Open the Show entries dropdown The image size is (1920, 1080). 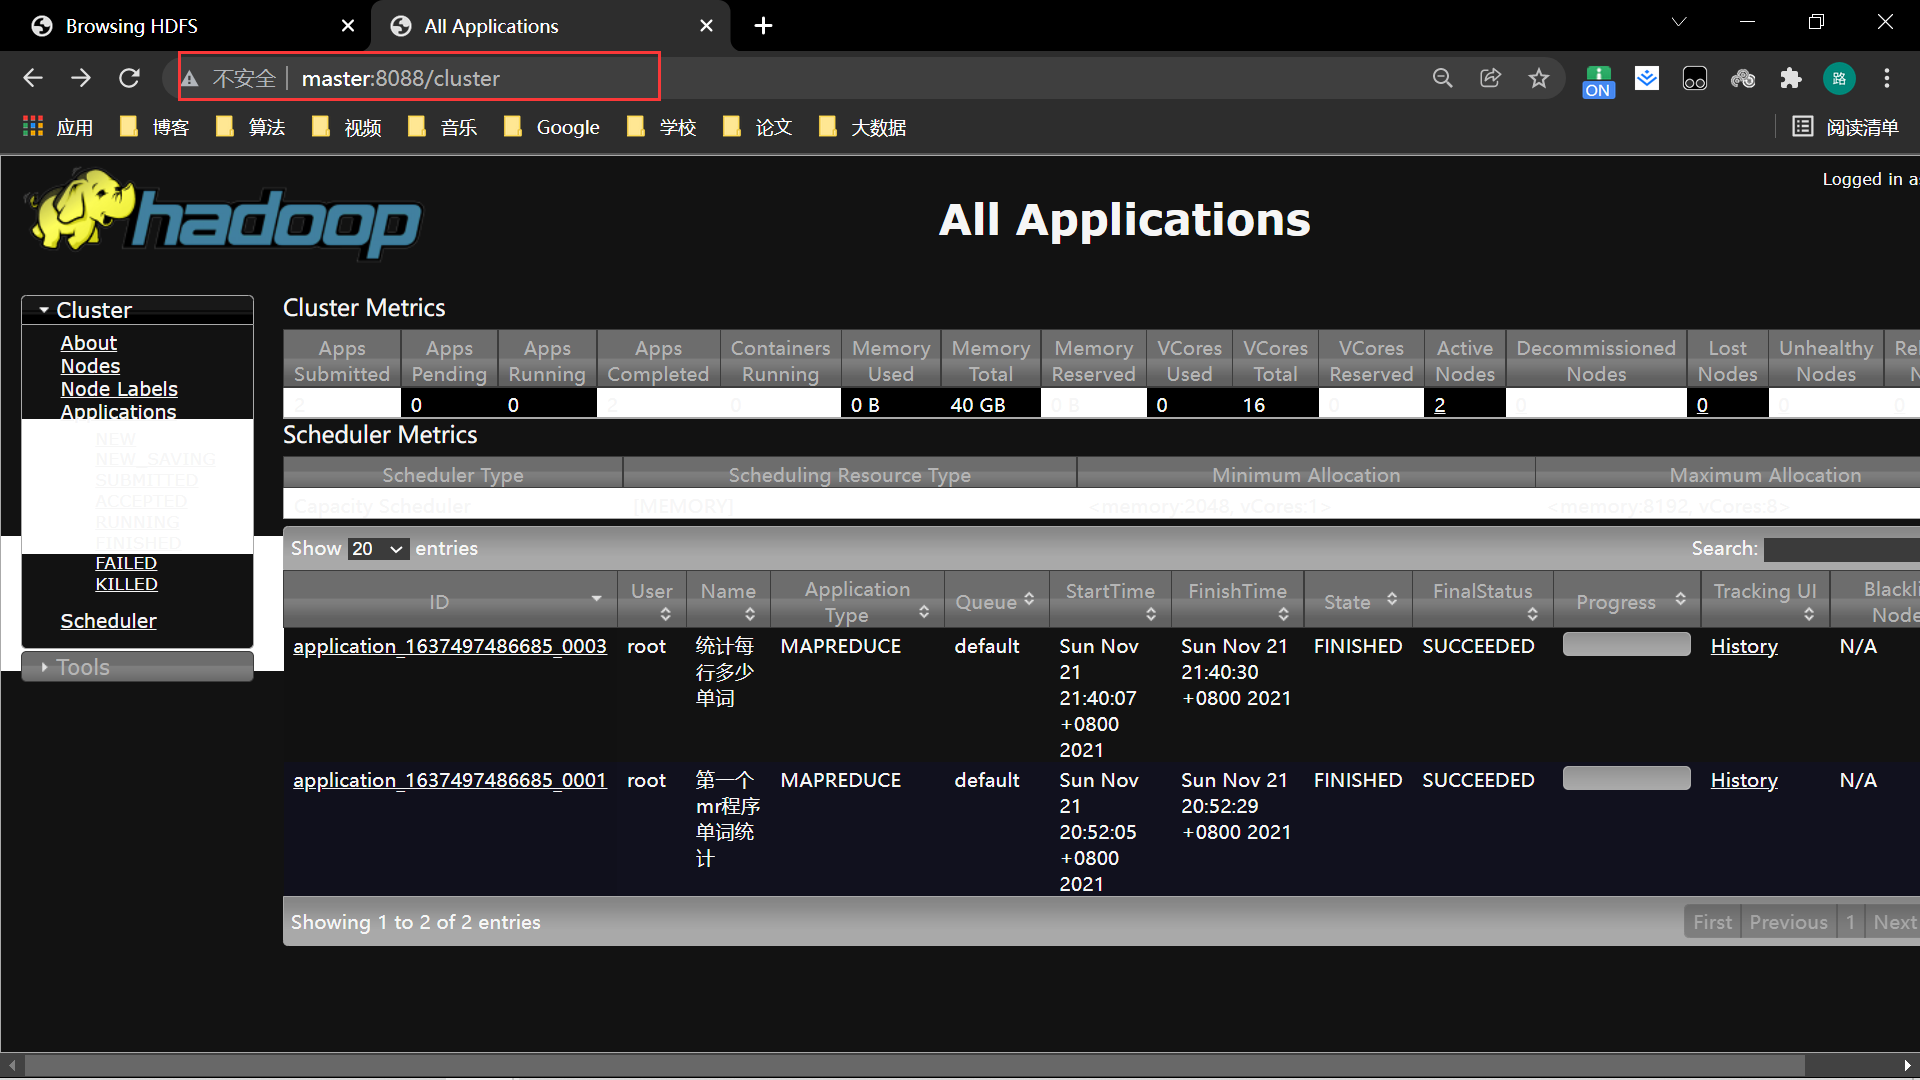click(378, 549)
